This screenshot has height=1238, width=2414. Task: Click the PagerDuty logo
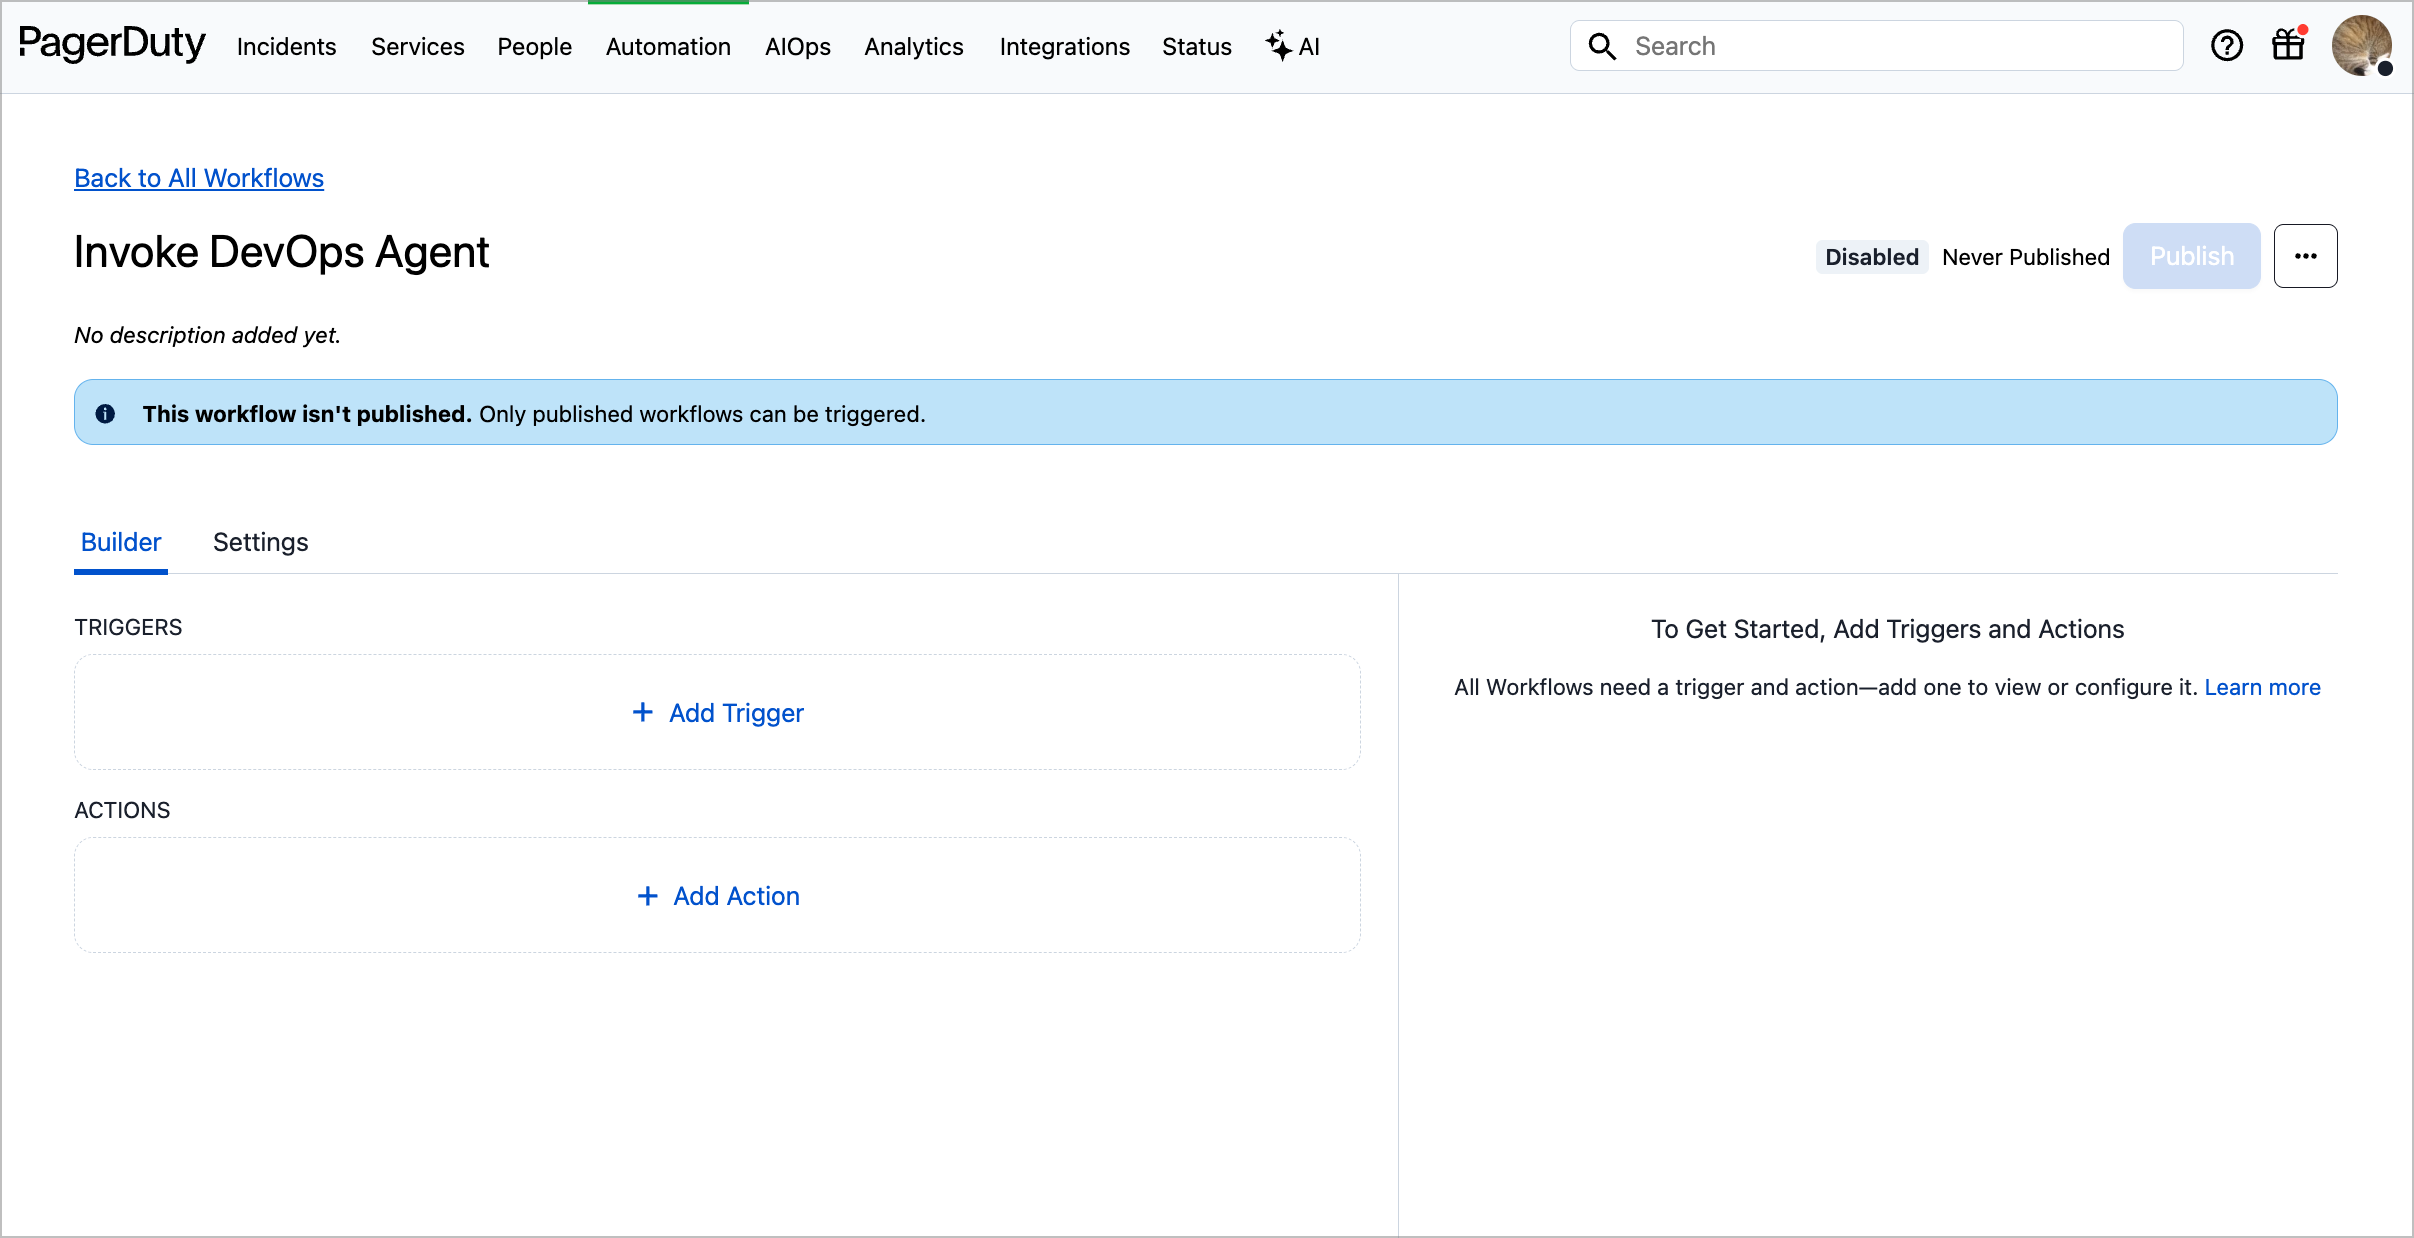coord(112,44)
